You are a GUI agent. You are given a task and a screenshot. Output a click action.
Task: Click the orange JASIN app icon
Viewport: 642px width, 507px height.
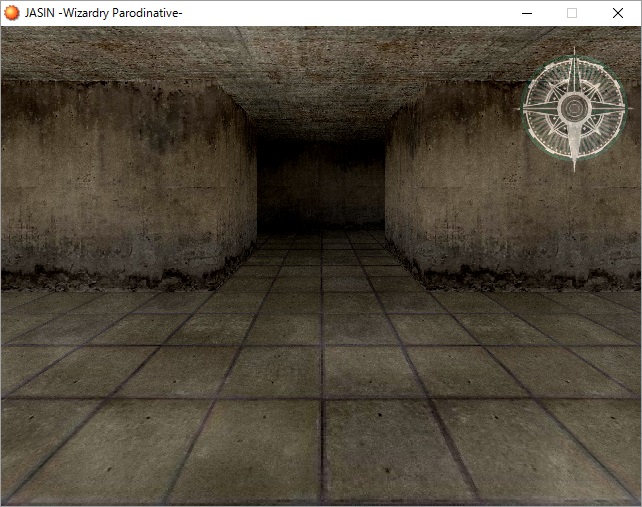12,13
